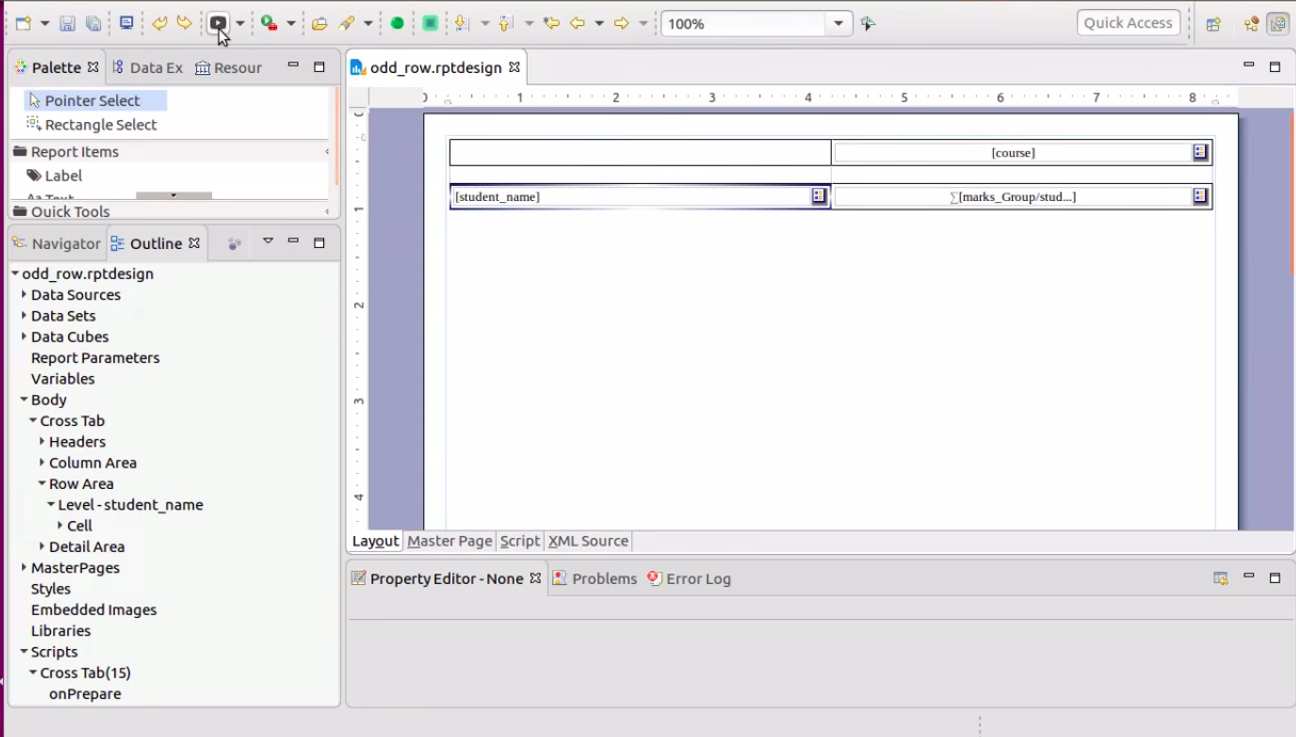1296x737 pixels.
Task: Expand the Data Sources tree node
Action: coord(24,295)
